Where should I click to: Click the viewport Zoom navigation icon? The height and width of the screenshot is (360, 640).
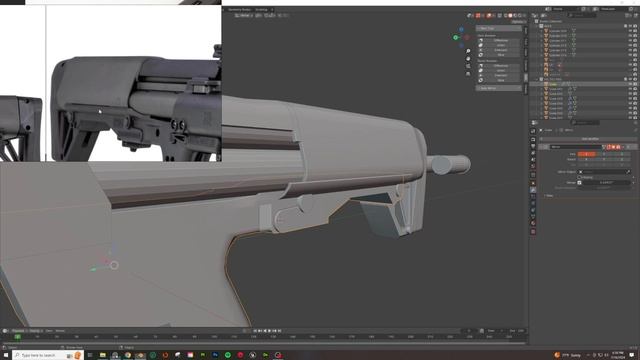pos(468,51)
